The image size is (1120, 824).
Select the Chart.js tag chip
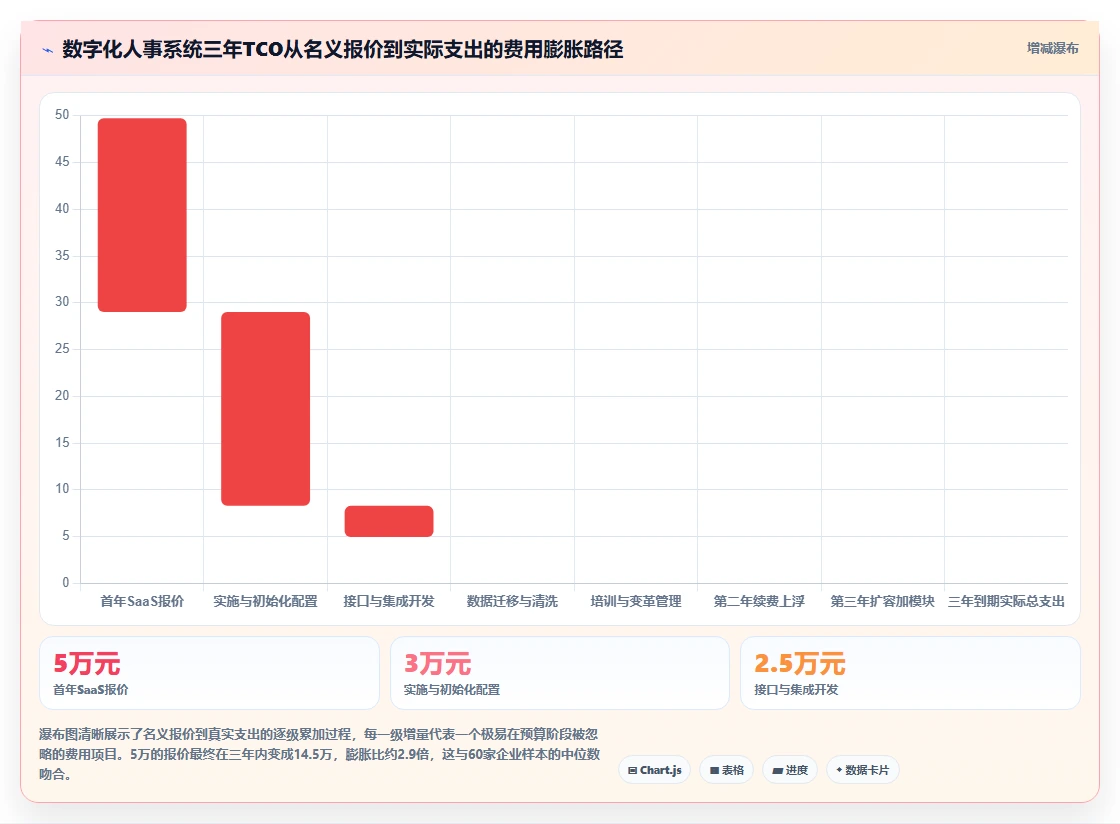(654, 770)
